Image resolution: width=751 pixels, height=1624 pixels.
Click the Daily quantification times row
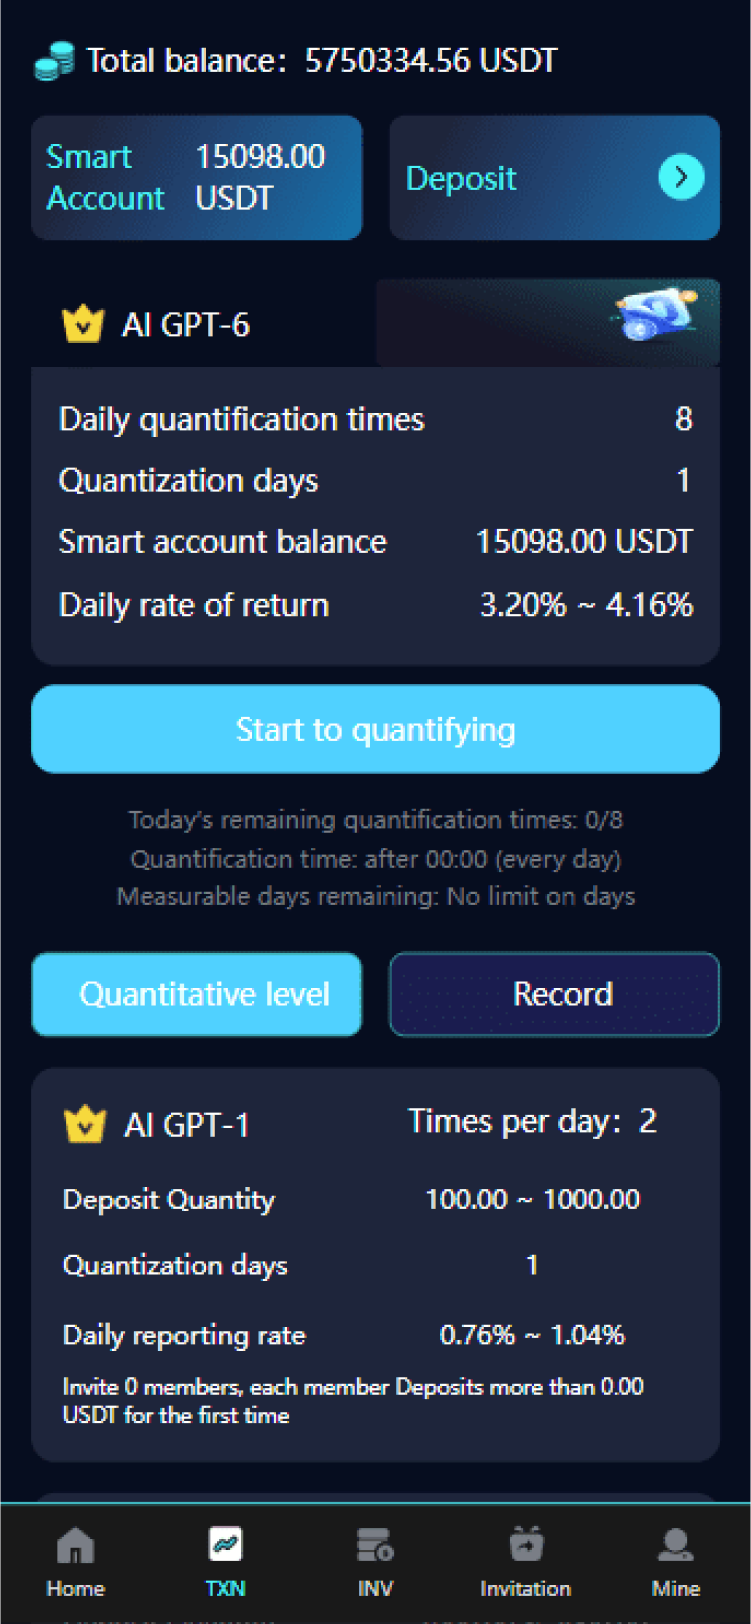(375, 419)
